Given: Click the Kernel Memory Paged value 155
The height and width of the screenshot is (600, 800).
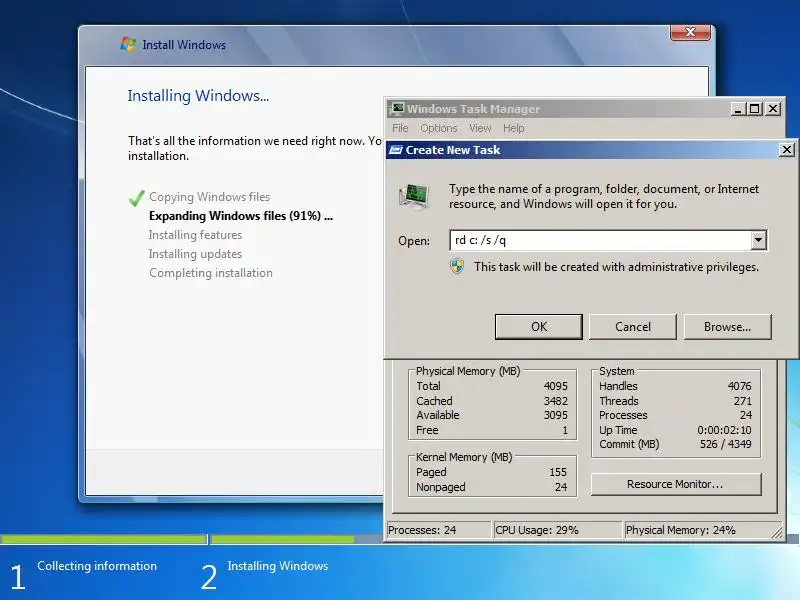Looking at the screenshot, I should (x=558, y=472).
